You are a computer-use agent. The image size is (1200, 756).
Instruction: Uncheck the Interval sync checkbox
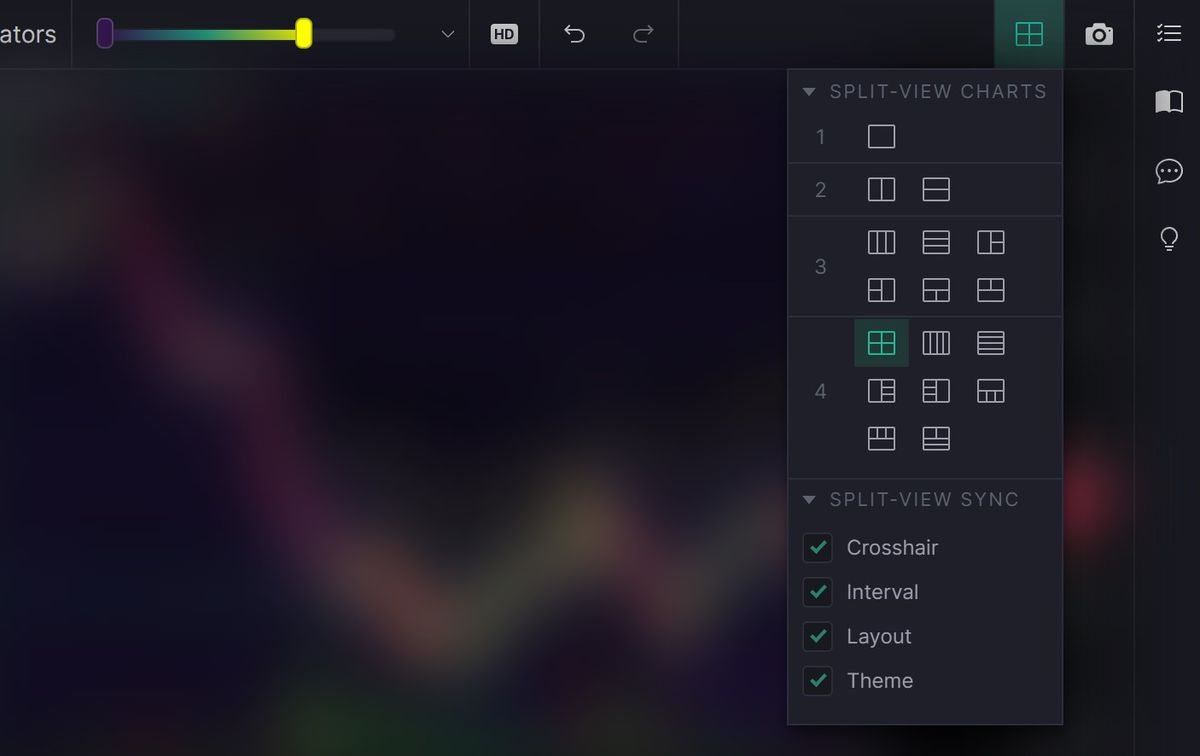pyautogui.click(x=818, y=592)
